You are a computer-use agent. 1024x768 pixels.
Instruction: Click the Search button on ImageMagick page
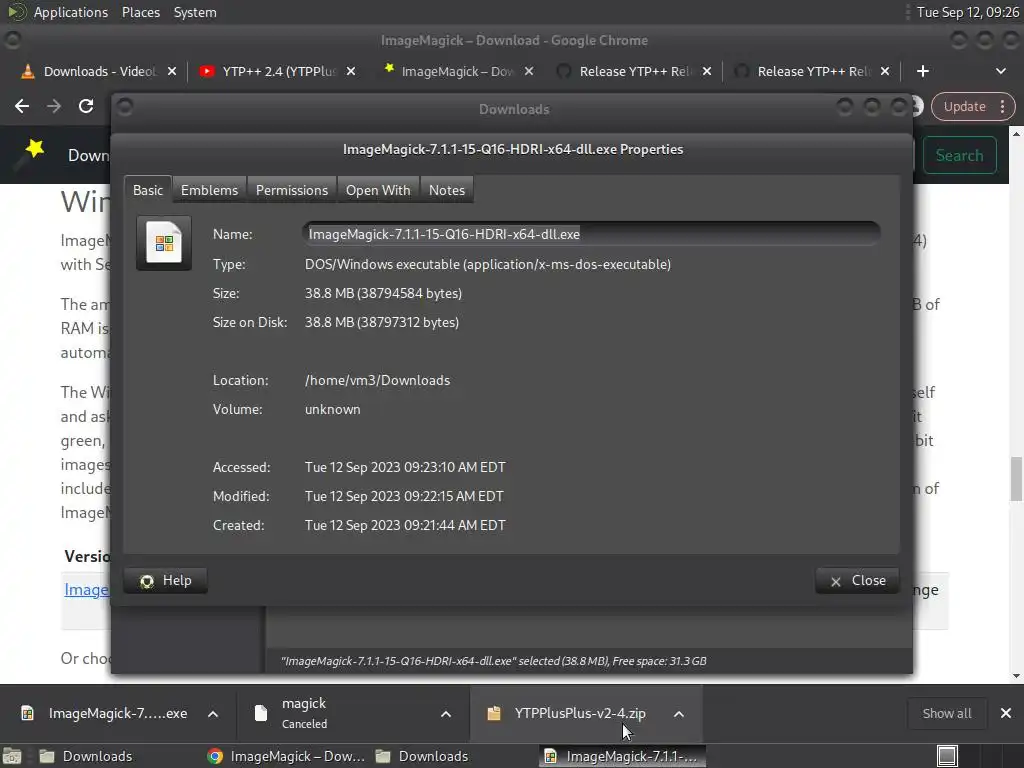pyautogui.click(x=959, y=155)
